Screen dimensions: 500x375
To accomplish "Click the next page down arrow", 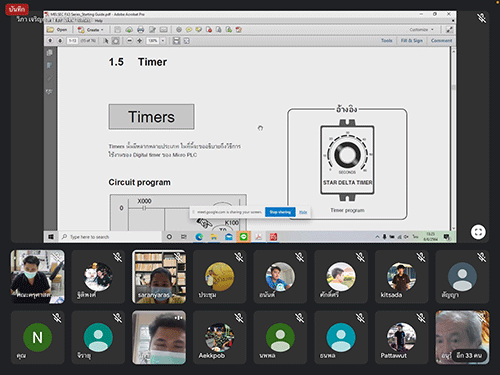I will point(60,41).
